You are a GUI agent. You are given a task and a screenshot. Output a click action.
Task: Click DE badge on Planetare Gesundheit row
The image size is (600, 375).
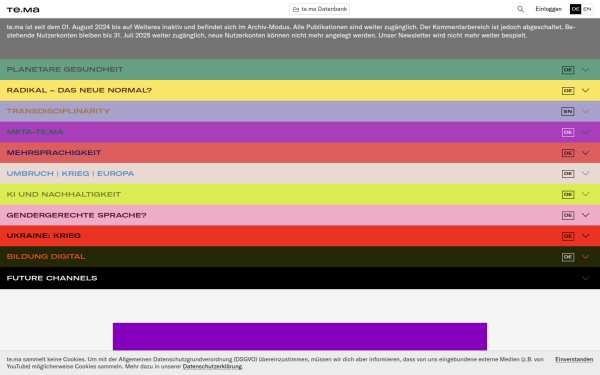coord(568,70)
